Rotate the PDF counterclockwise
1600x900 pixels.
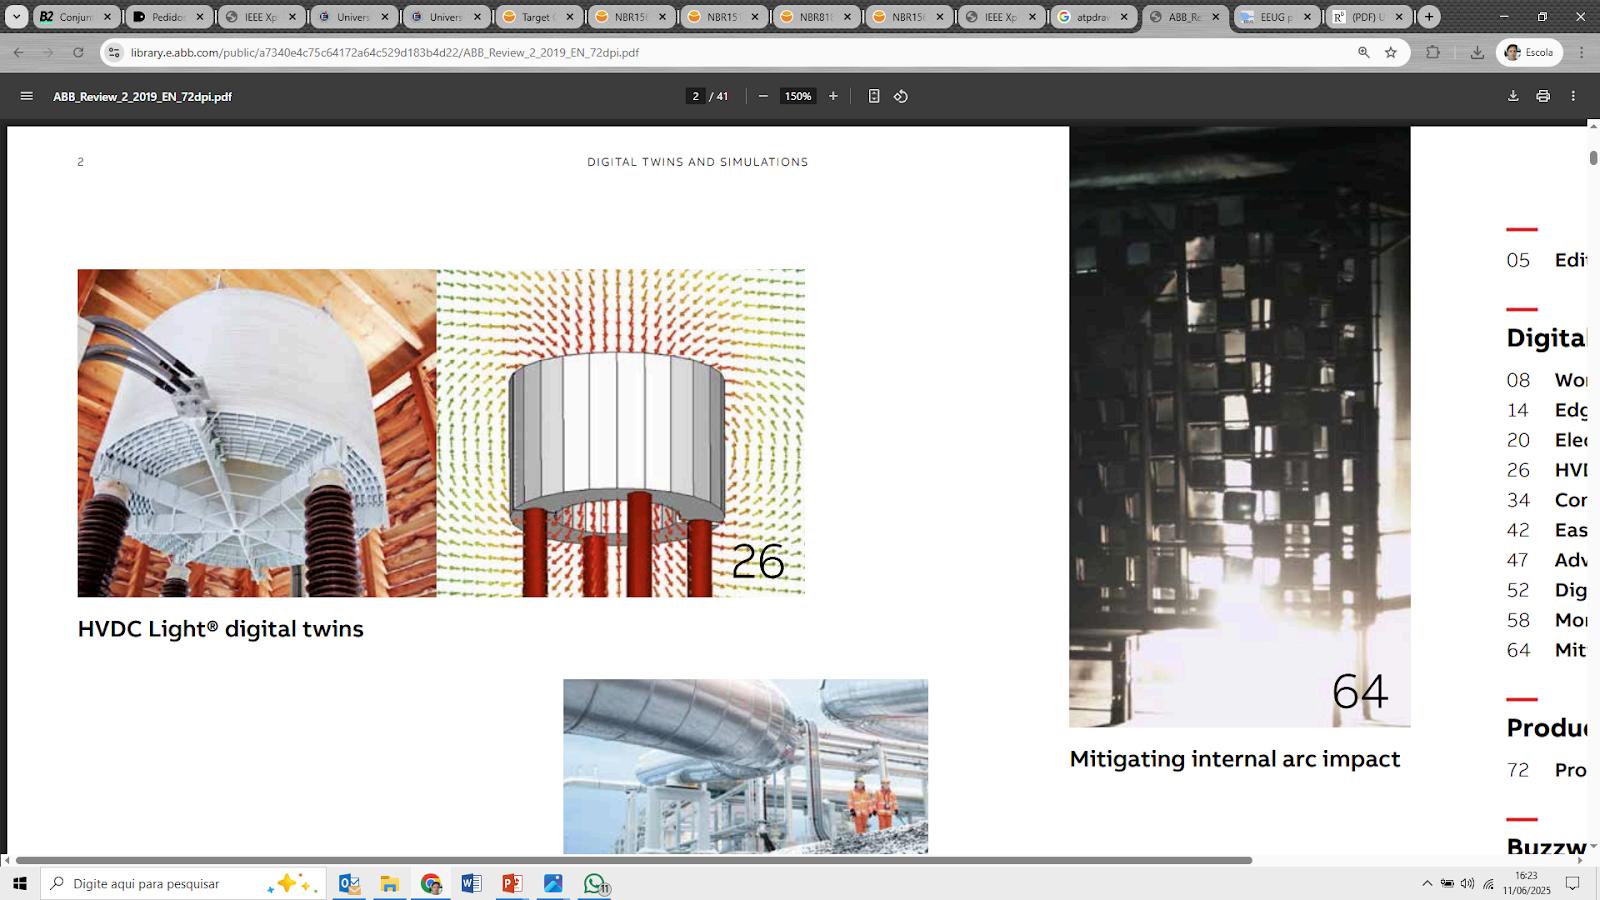click(x=901, y=96)
